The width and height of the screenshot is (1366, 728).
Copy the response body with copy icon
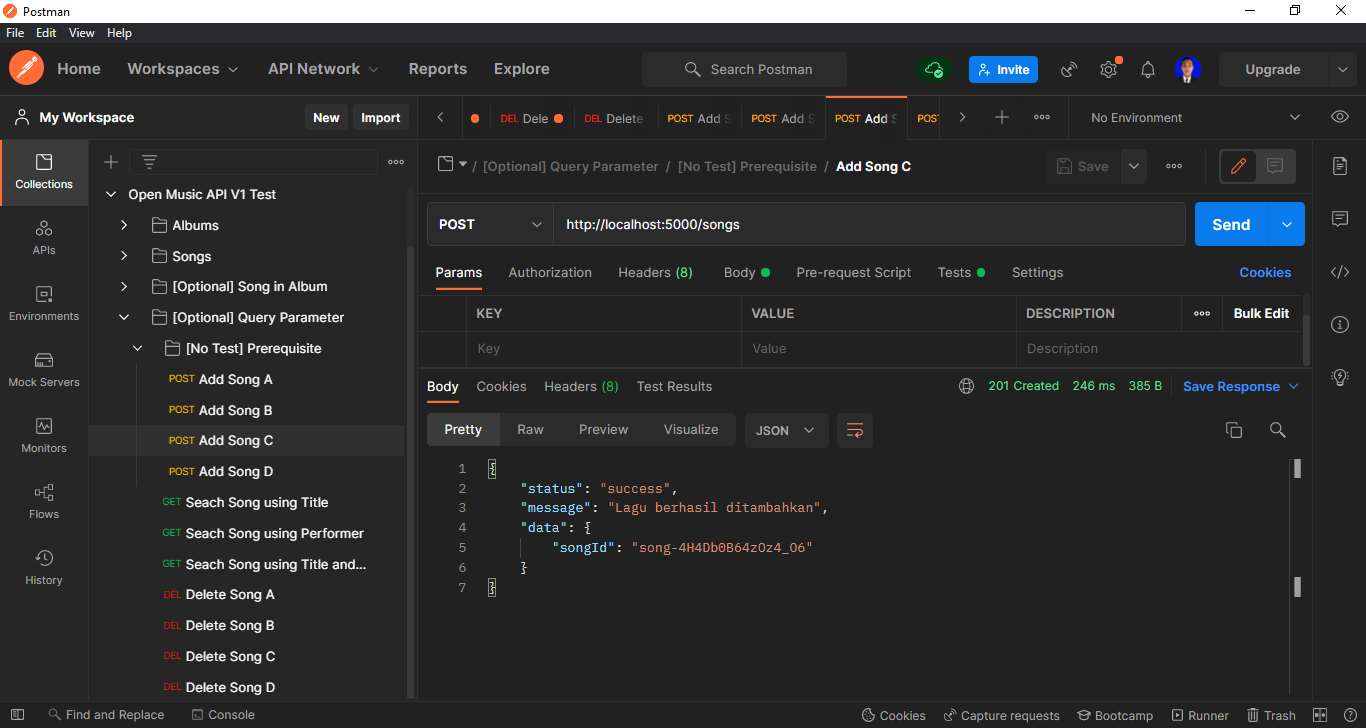(x=1234, y=430)
